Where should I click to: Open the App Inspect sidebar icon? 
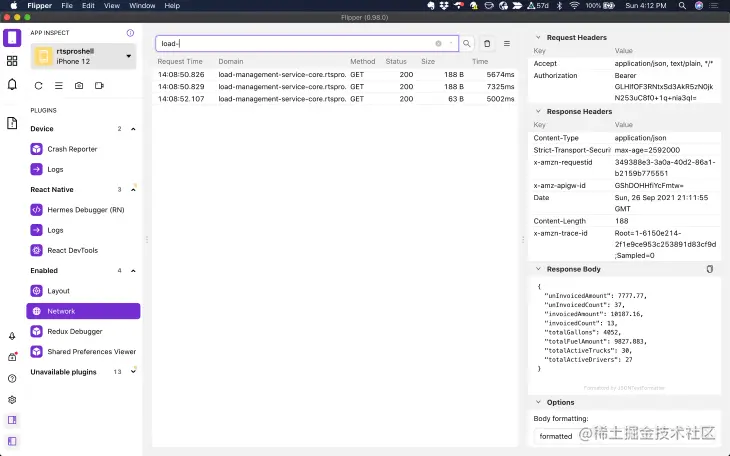click(12, 38)
